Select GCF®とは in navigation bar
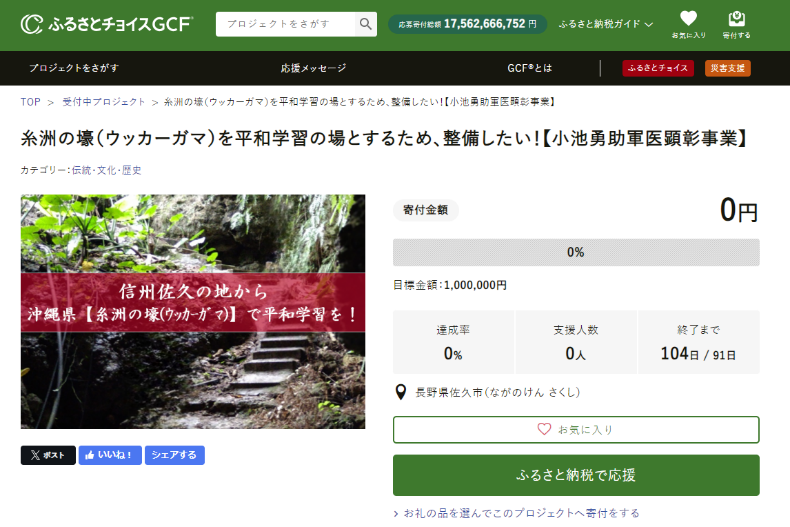Screen dimensions: 790x527 pos(529,68)
